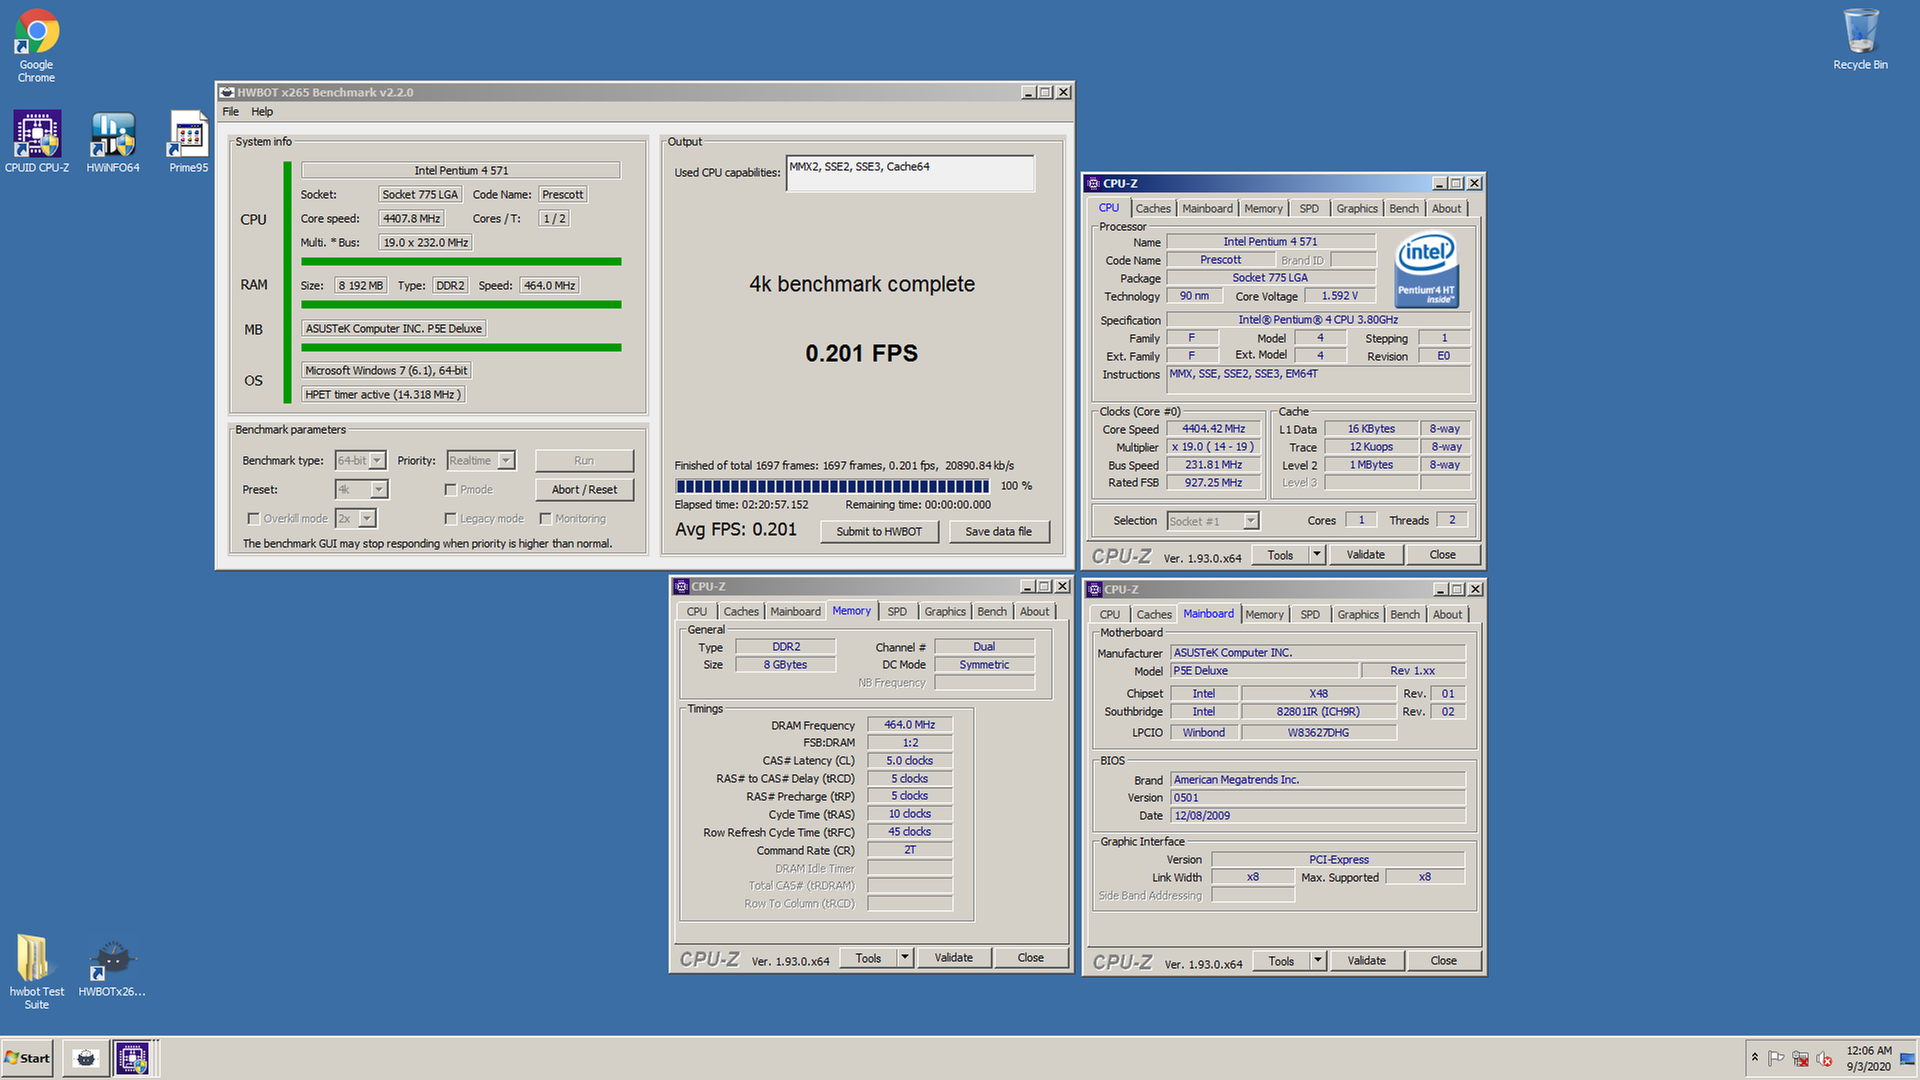1920x1080 pixels.
Task: Click Validate in top CPU-Z window
Action: pos(1365,554)
